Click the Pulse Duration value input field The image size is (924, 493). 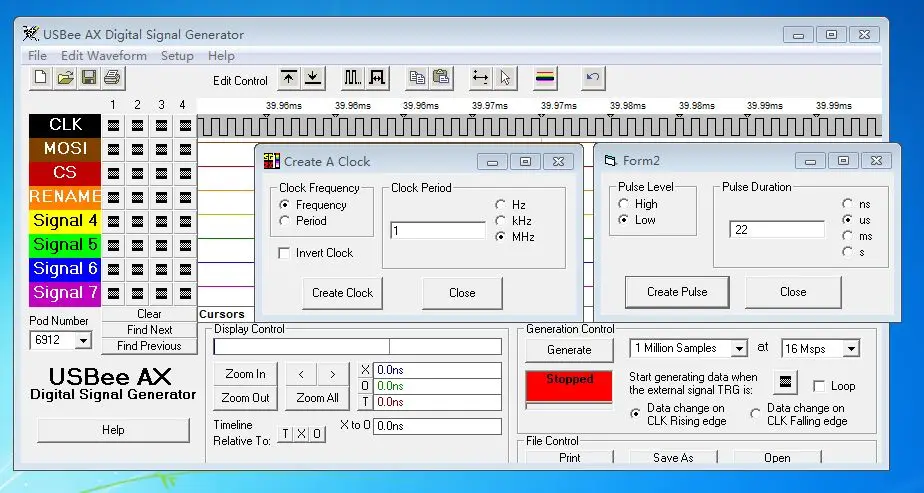tap(777, 229)
